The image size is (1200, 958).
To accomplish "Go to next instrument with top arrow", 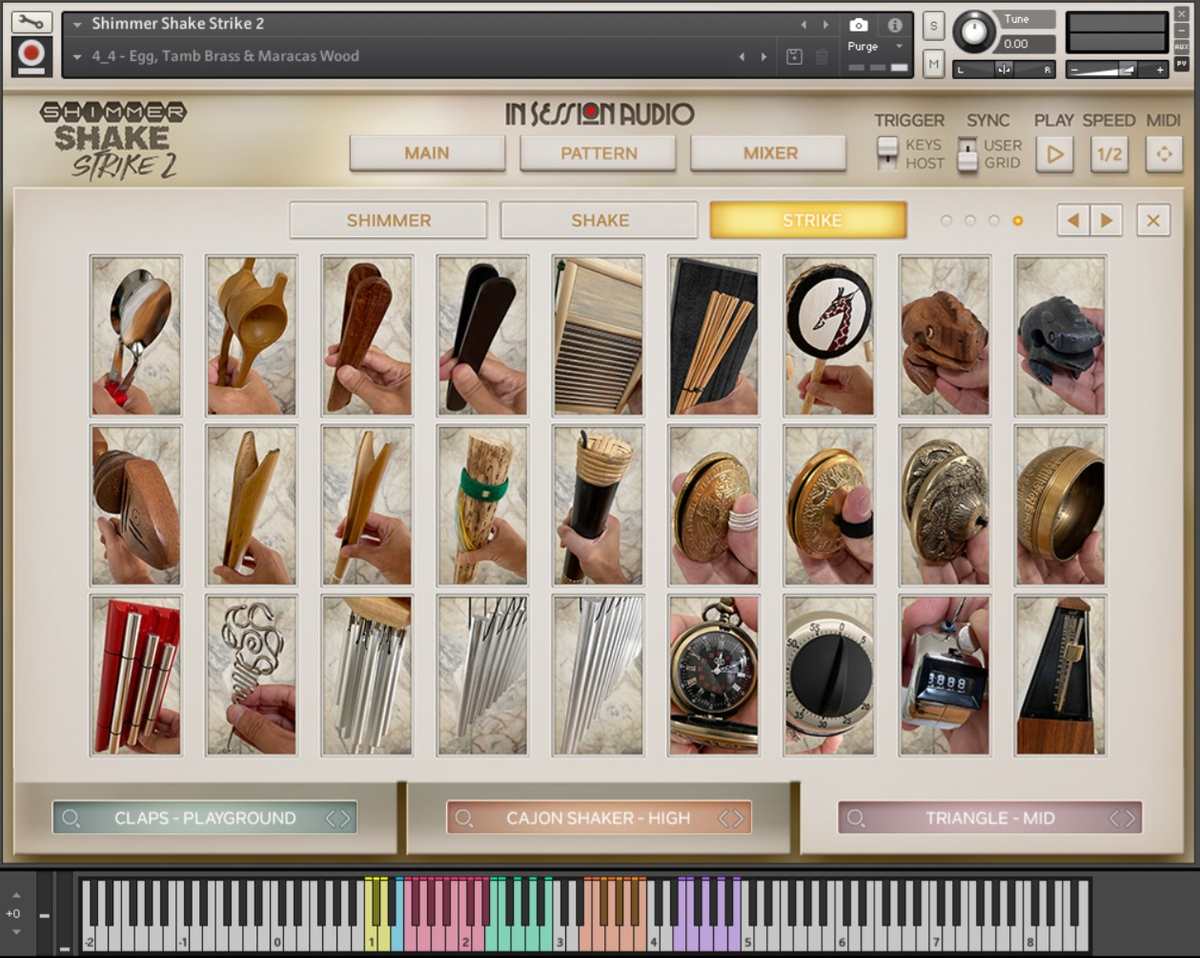I will tap(826, 24).
